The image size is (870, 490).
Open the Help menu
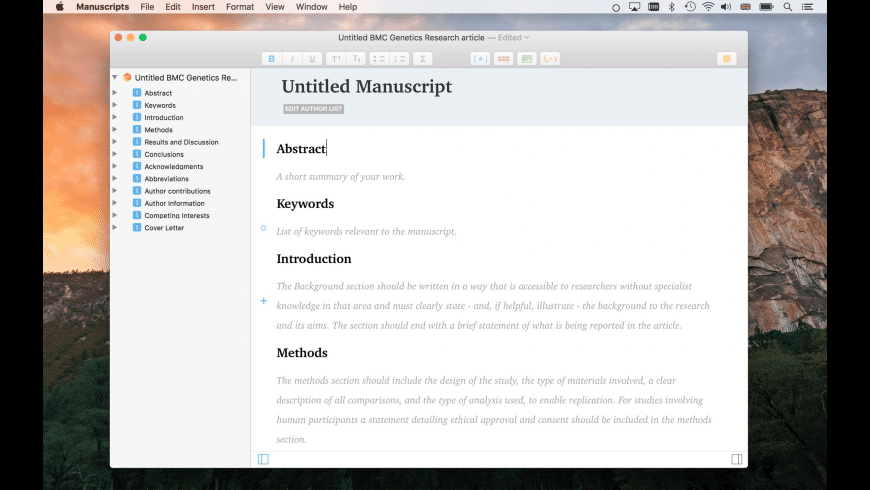pyautogui.click(x=347, y=7)
